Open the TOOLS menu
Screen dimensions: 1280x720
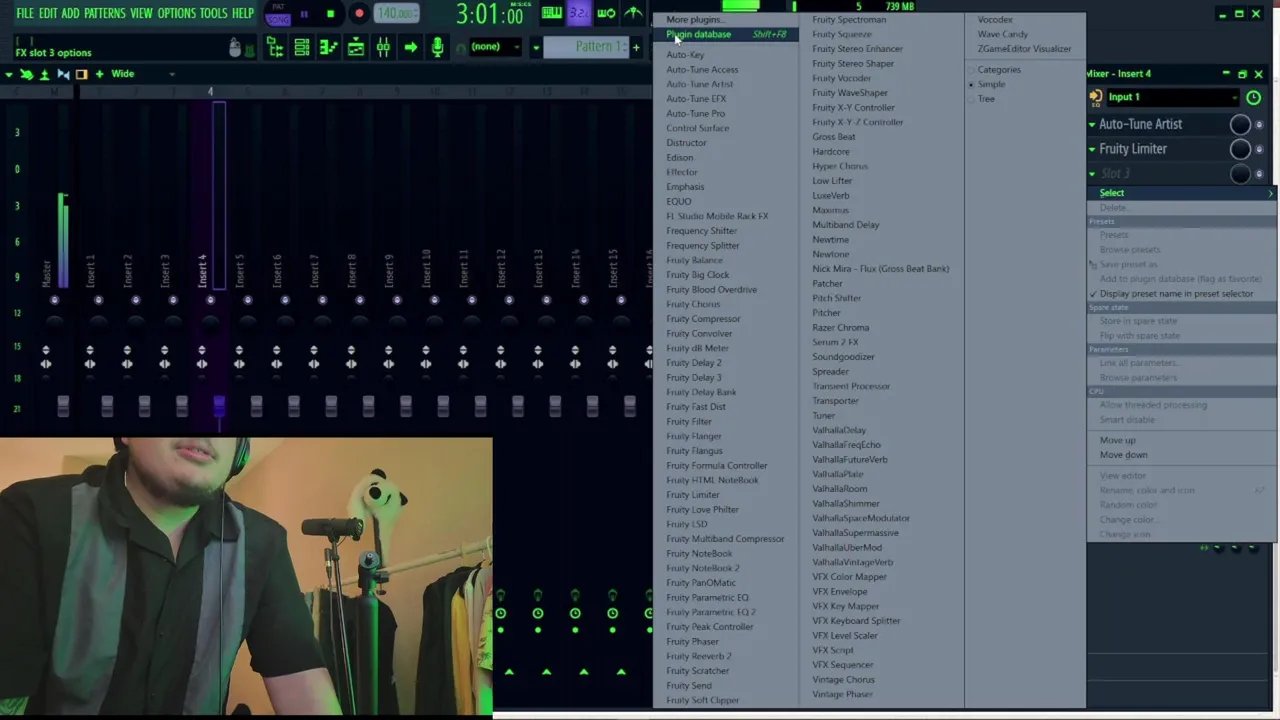[213, 13]
